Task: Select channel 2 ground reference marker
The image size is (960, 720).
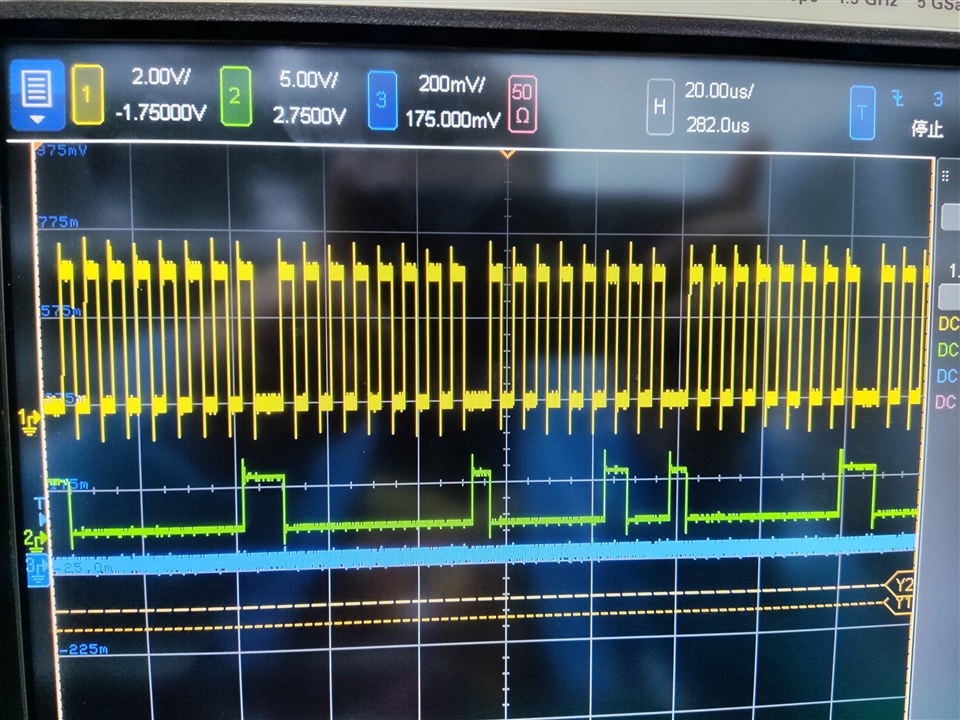Action: point(36,540)
